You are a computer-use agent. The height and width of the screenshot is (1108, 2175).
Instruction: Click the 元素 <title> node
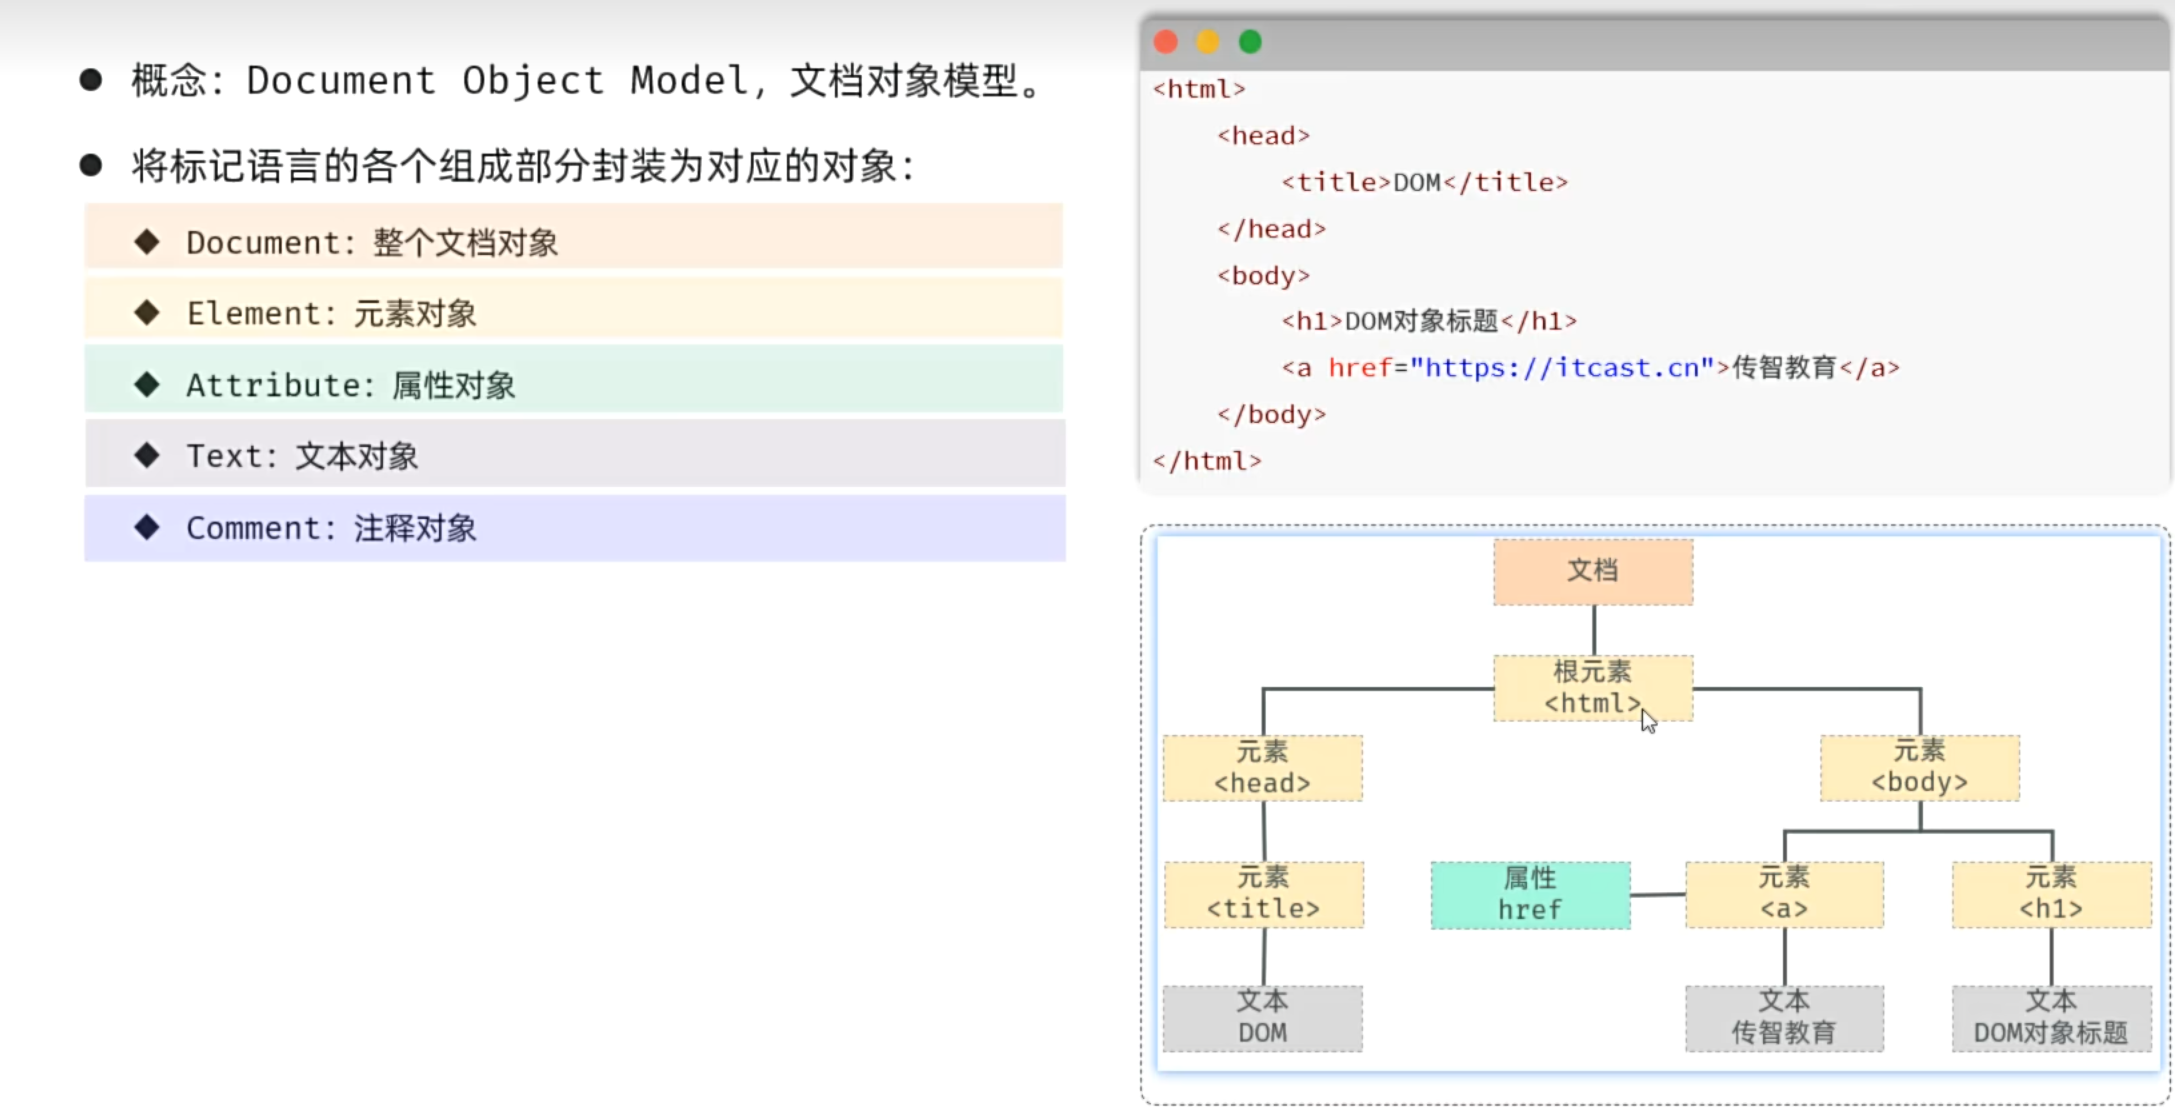[x=1263, y=895]
